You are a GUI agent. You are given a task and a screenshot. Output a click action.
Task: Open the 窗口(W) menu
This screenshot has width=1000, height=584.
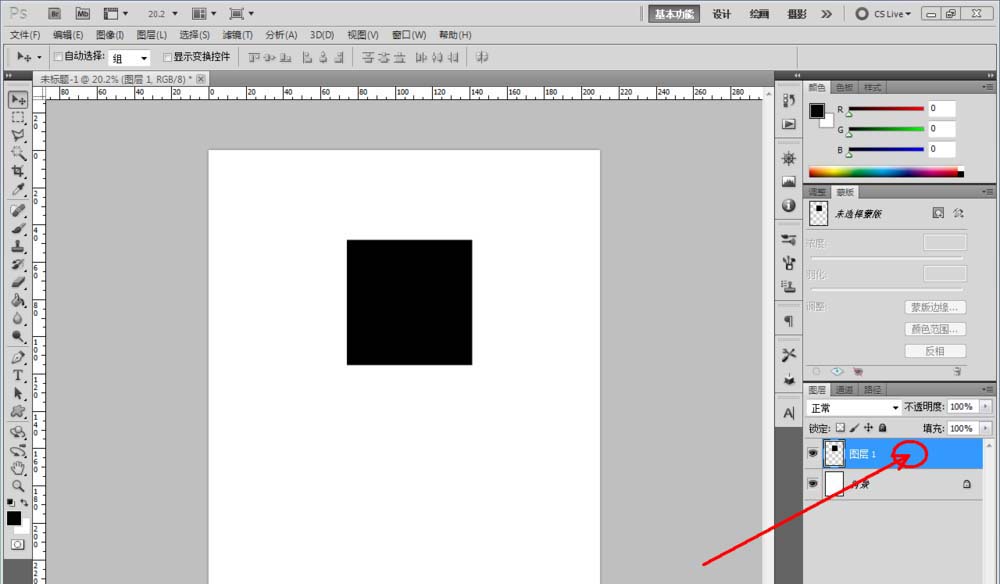click(409, 34)
